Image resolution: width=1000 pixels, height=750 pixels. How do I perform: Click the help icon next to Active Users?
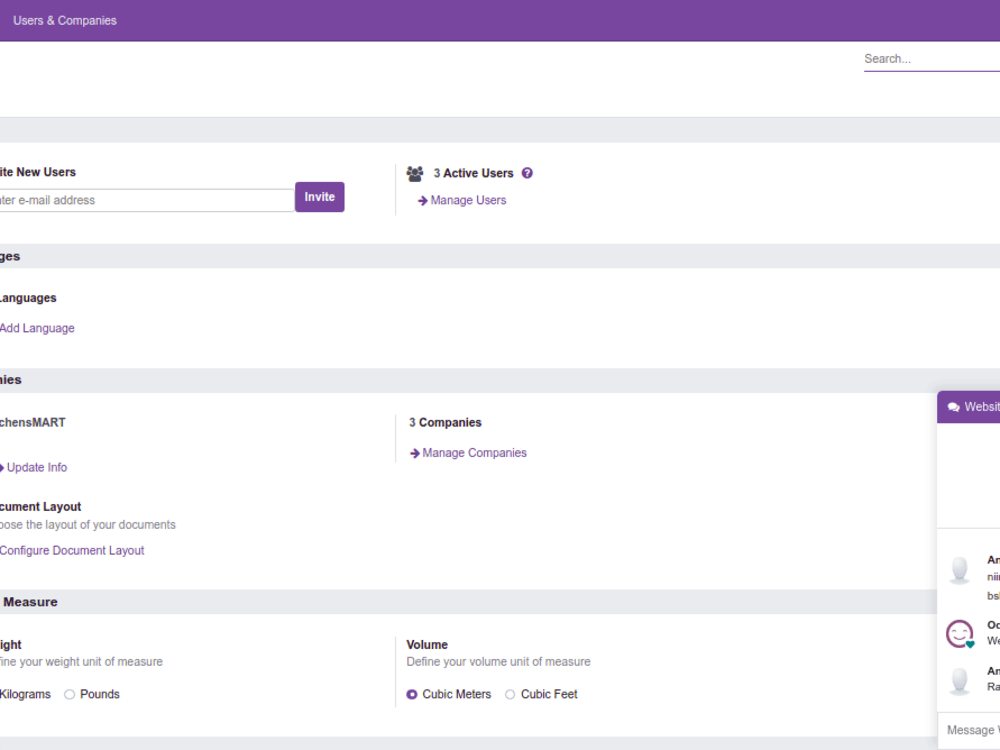point(527,173)
